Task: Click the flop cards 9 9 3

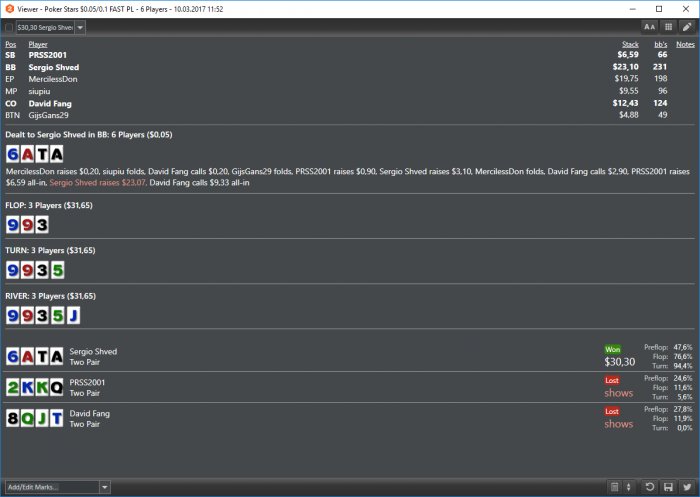Action: (x=27, y=225)
